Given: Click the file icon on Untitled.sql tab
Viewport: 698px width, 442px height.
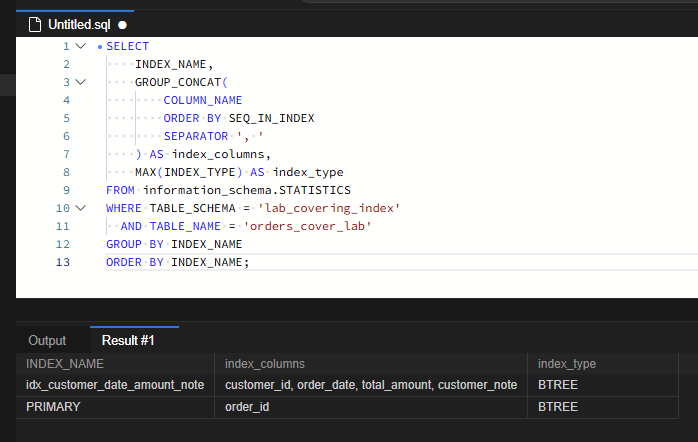Looking at the screenshot, I should point(35,24).
